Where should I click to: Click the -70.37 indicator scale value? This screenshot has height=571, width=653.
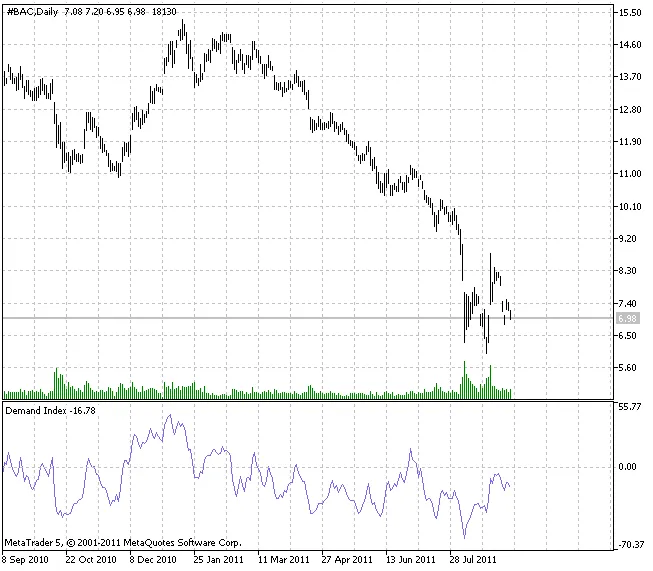630,544
